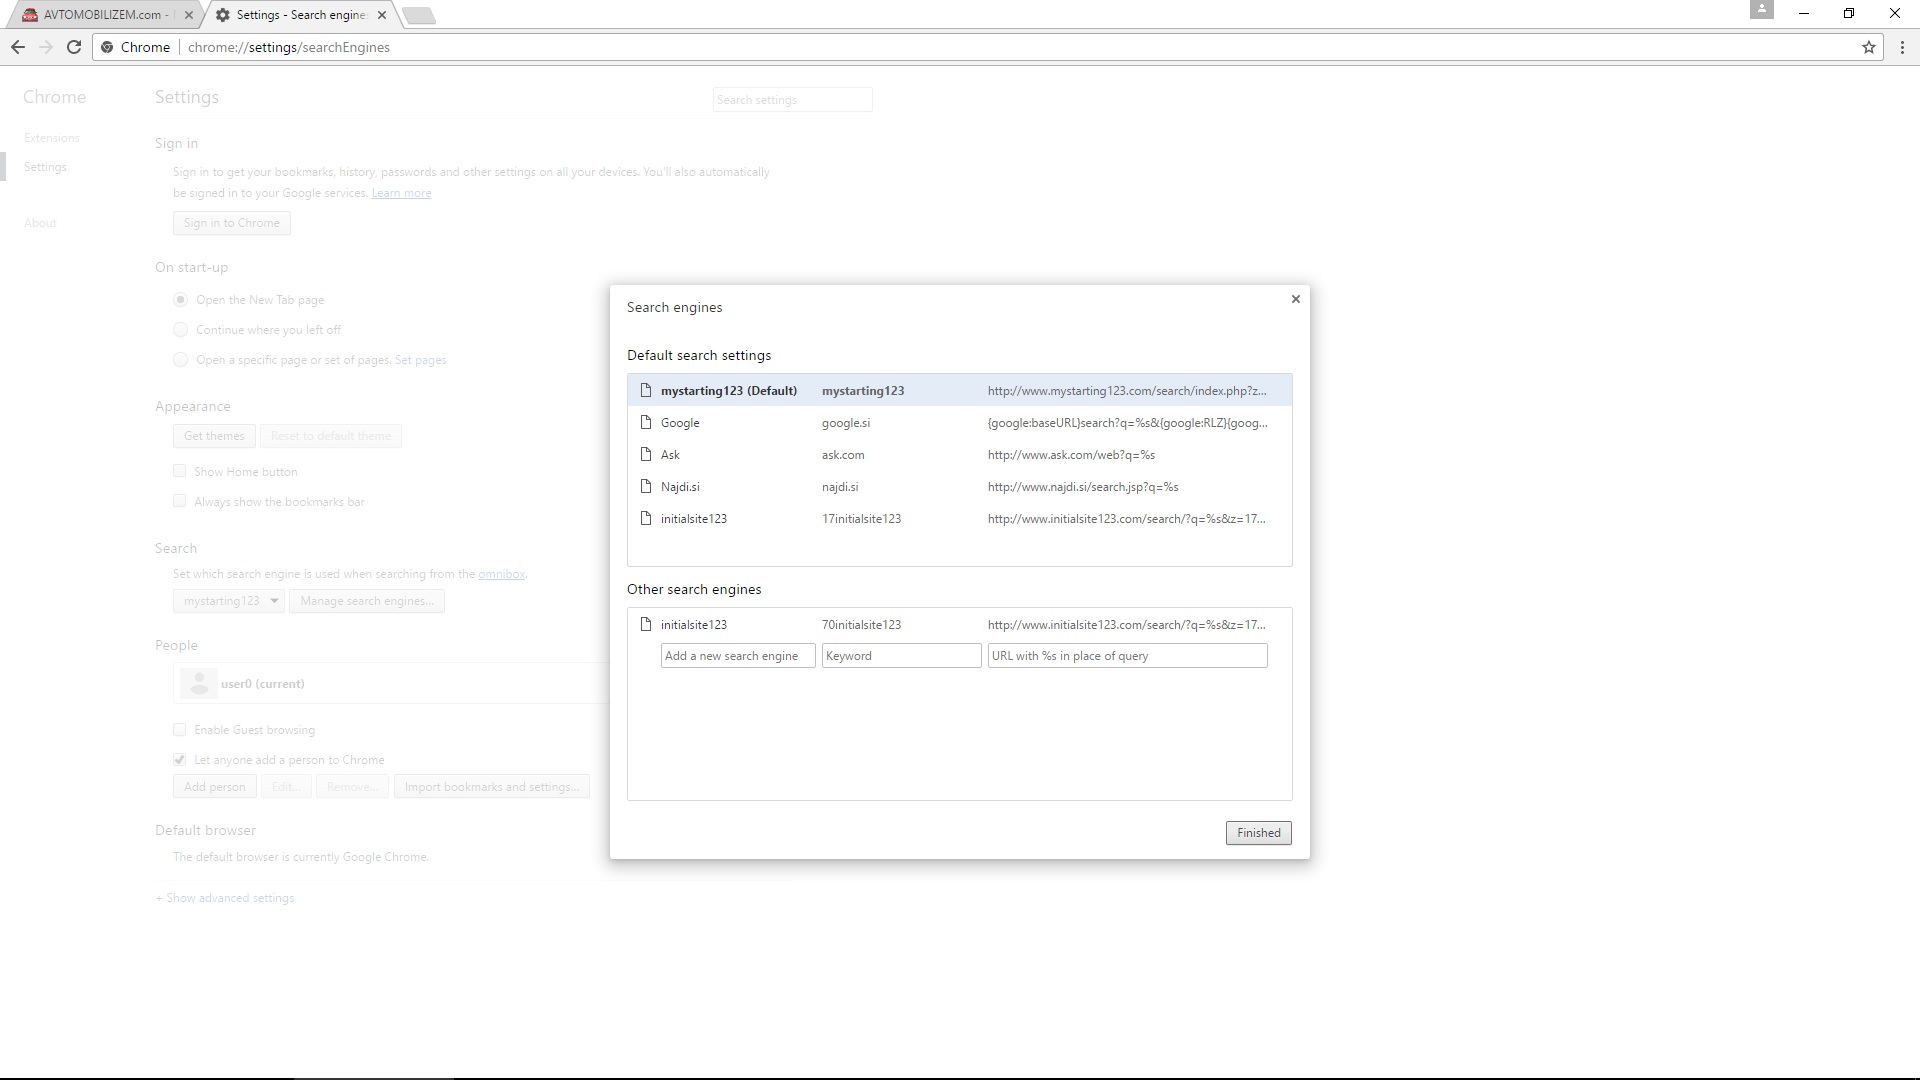Enable Guest browsing checkbox
This screenshot has height=1080, width=1920.
point(180,730)
